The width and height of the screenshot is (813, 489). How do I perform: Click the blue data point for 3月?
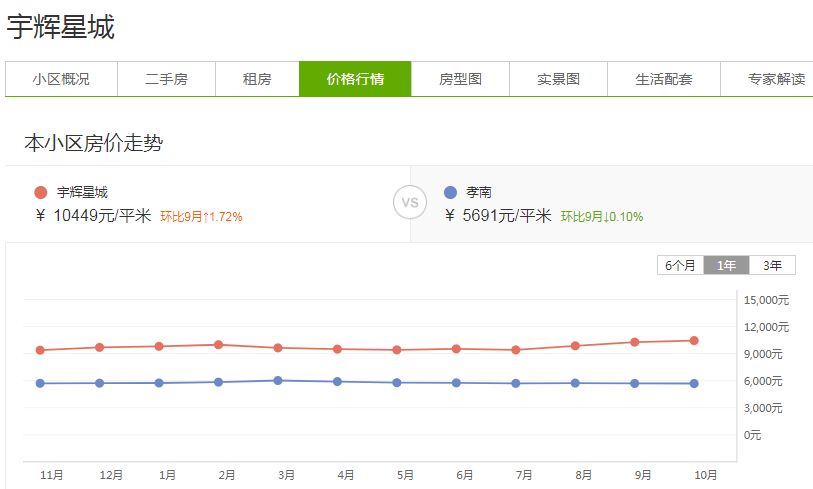tap(278, 380)
